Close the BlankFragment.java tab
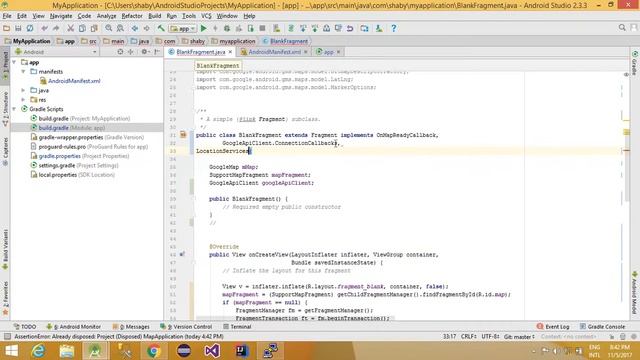 tap(230, 52)
